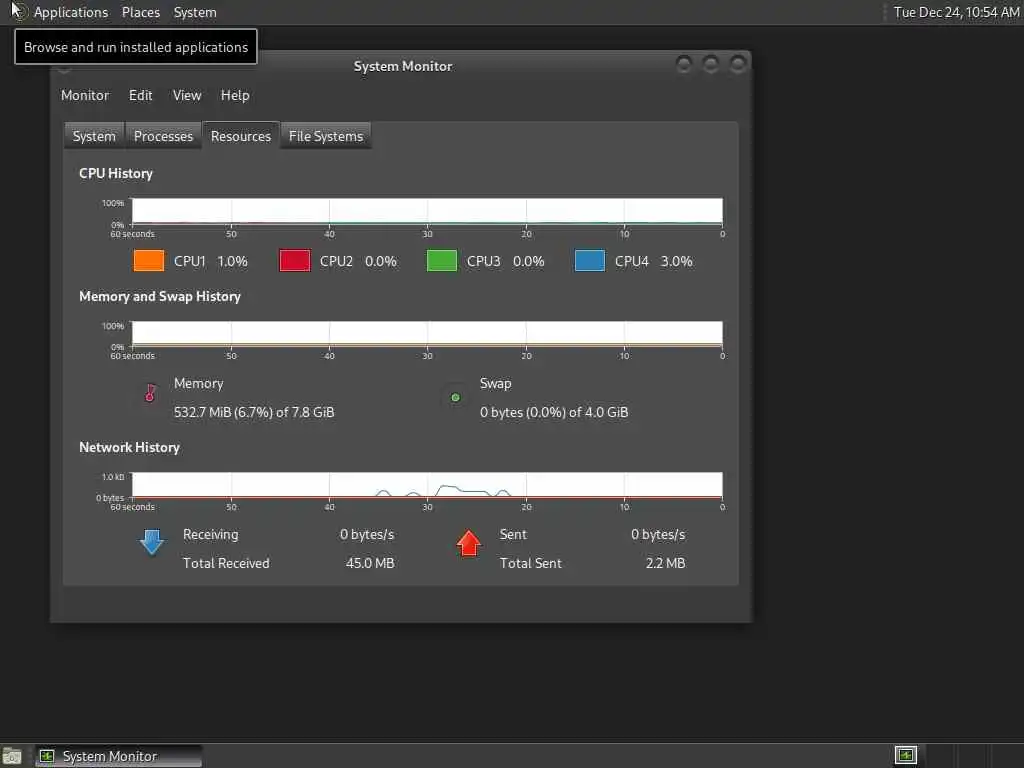Click the Total Sent label
1024x768 pixels.
point(530,563)
